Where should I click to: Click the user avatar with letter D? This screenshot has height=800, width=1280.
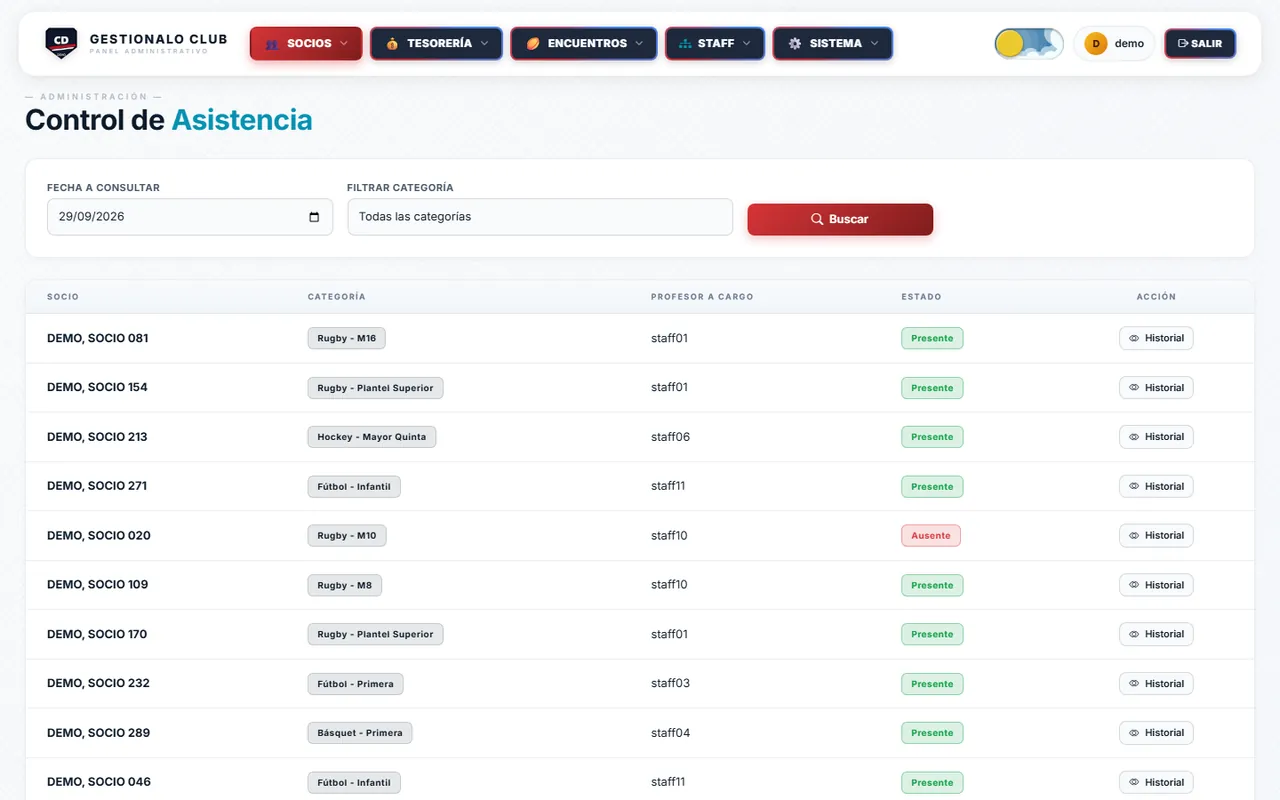tap(1096, 44)
